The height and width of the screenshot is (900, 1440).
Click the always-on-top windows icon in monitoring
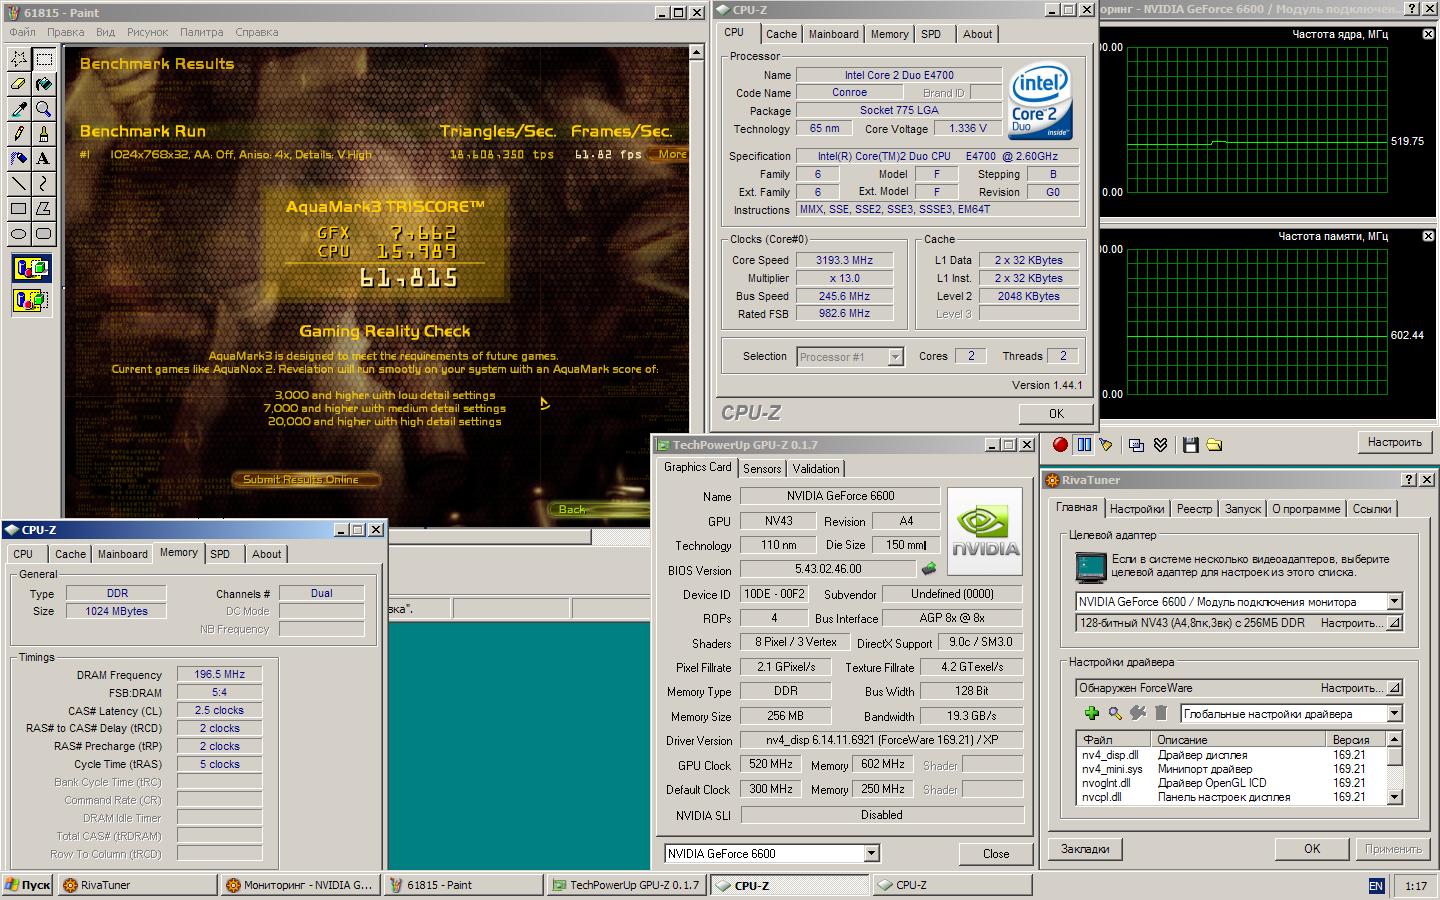coord(1136,445)
